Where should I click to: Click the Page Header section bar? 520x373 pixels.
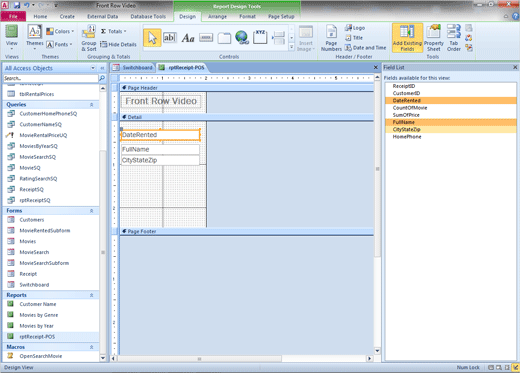coord(247,88)
